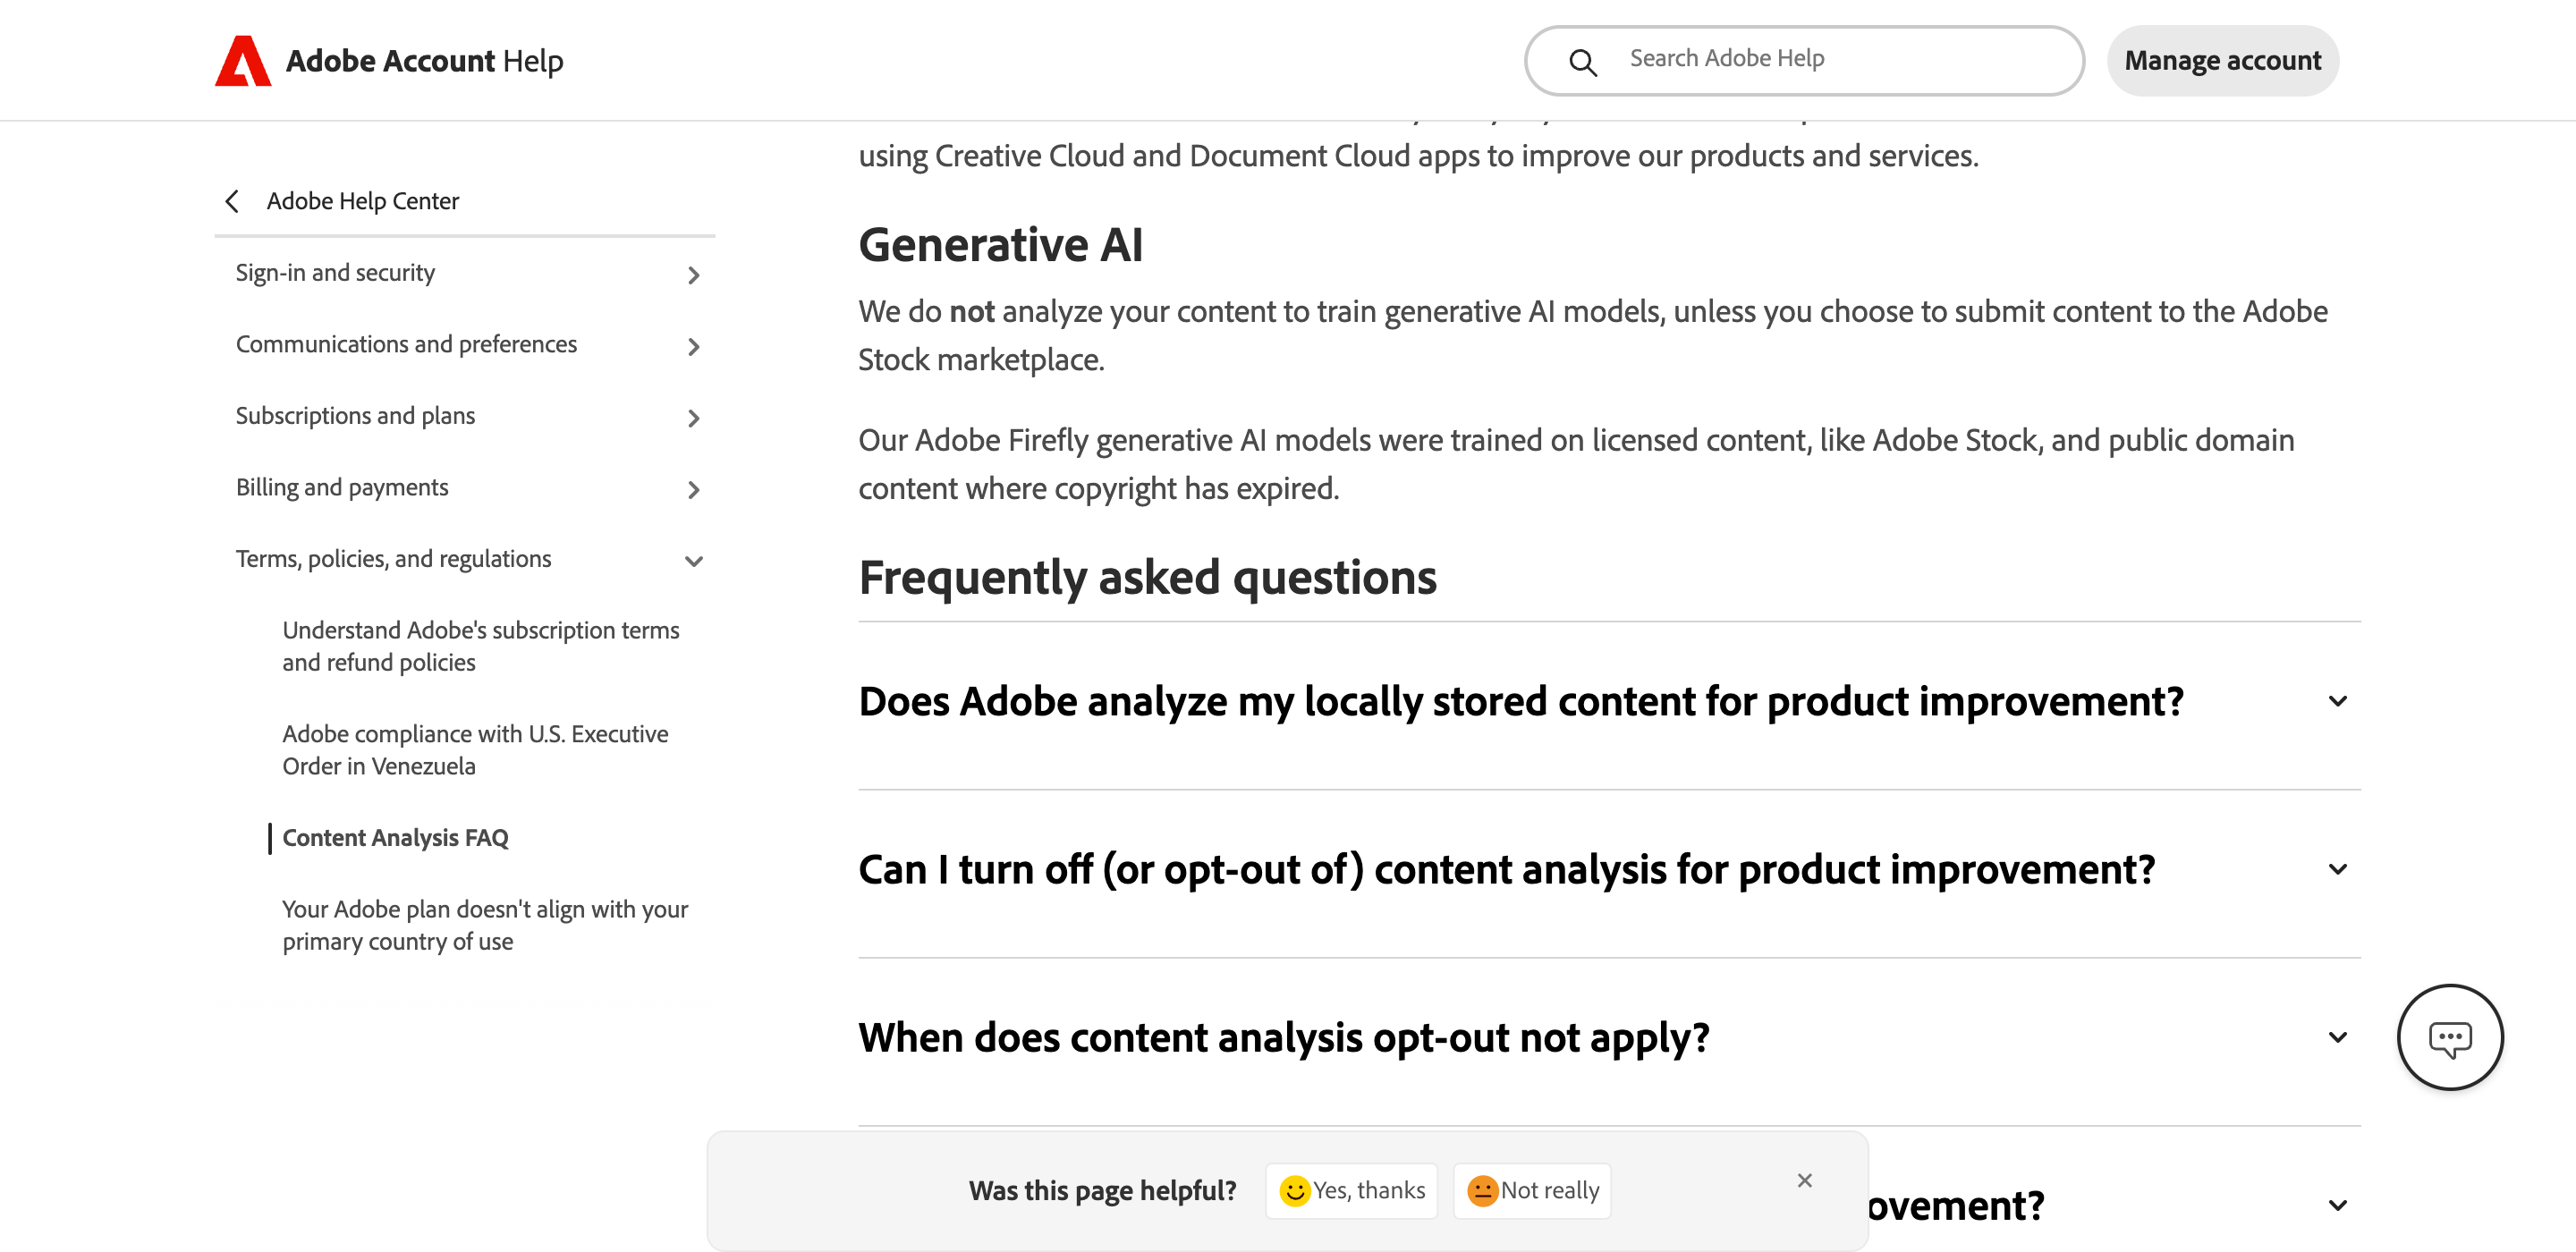Expand the partially hidden bottom FAQ chevron
This screenshot has width=2576, height=1252.
click(2337, 1205)
